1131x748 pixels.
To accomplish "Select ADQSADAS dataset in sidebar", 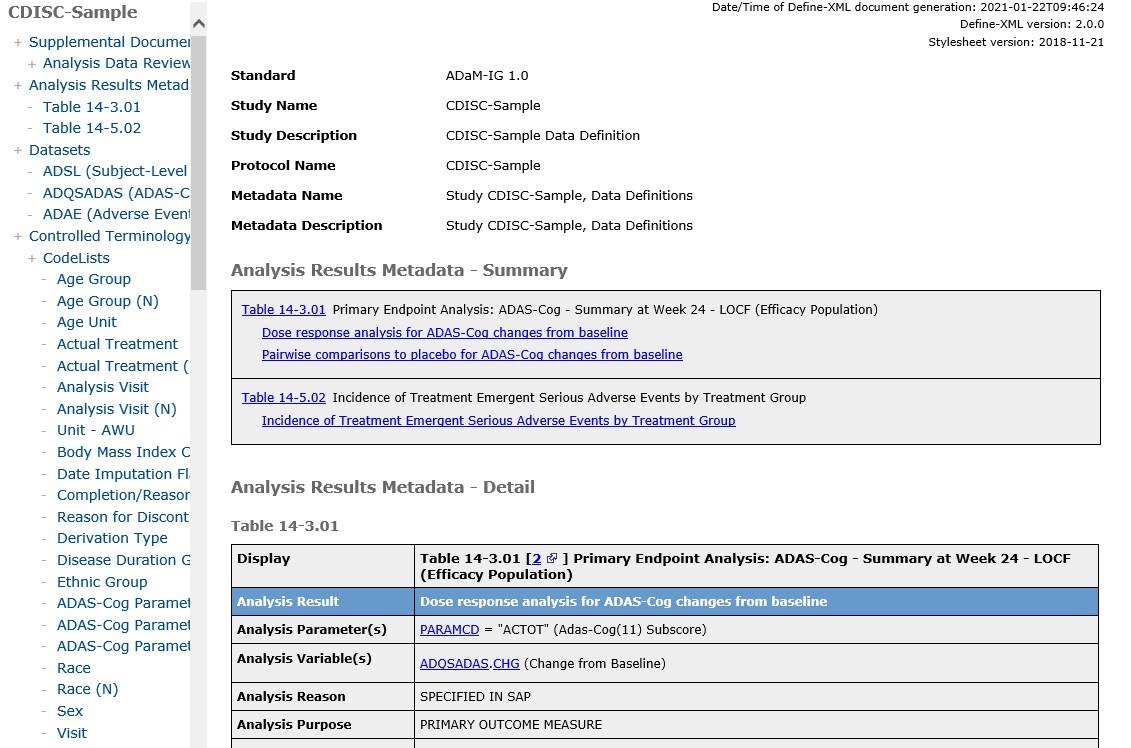I will [115, 193].
